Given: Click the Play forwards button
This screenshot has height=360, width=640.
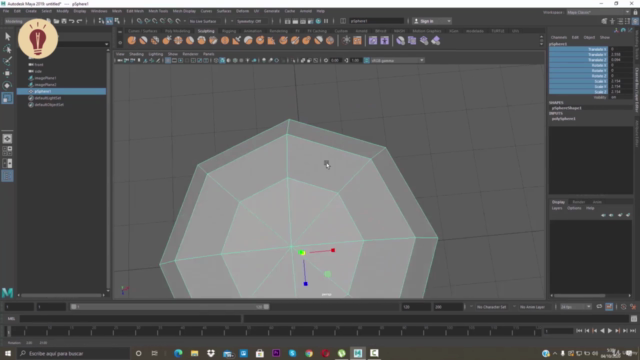Looking at the screenshot, I should click(610, 331).
